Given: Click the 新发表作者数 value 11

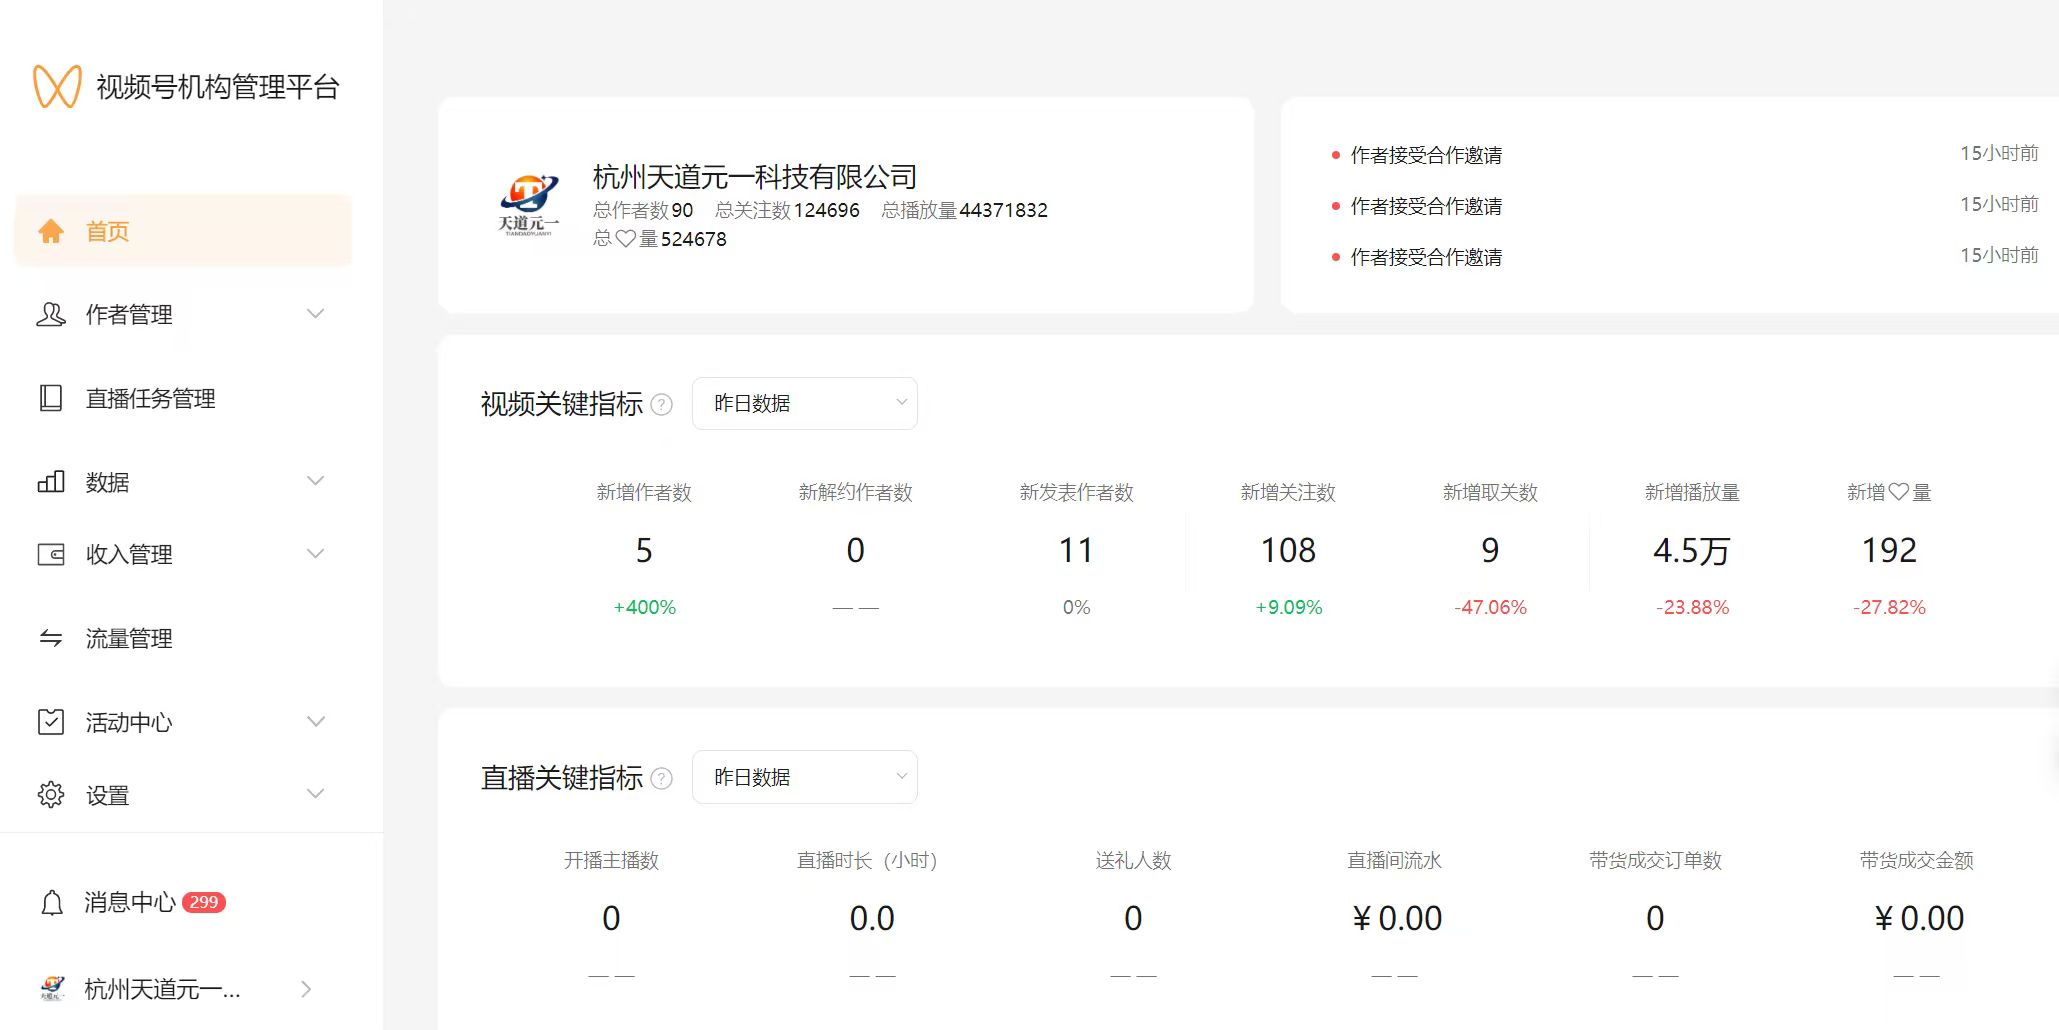Looking at the screenshot, I should (1076, 550).
